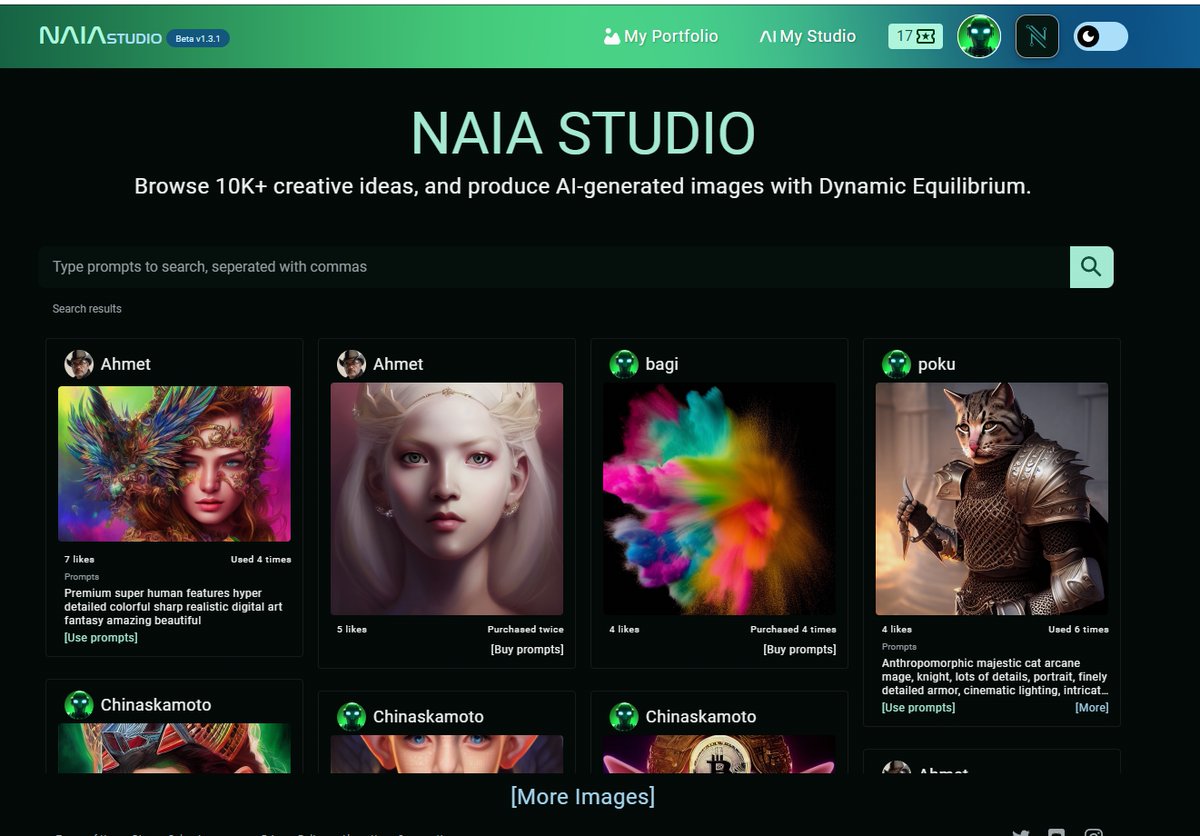
Task: Click the 4 likes count on bagi's card
Action: pyautogui.click(x=625, y=630)
